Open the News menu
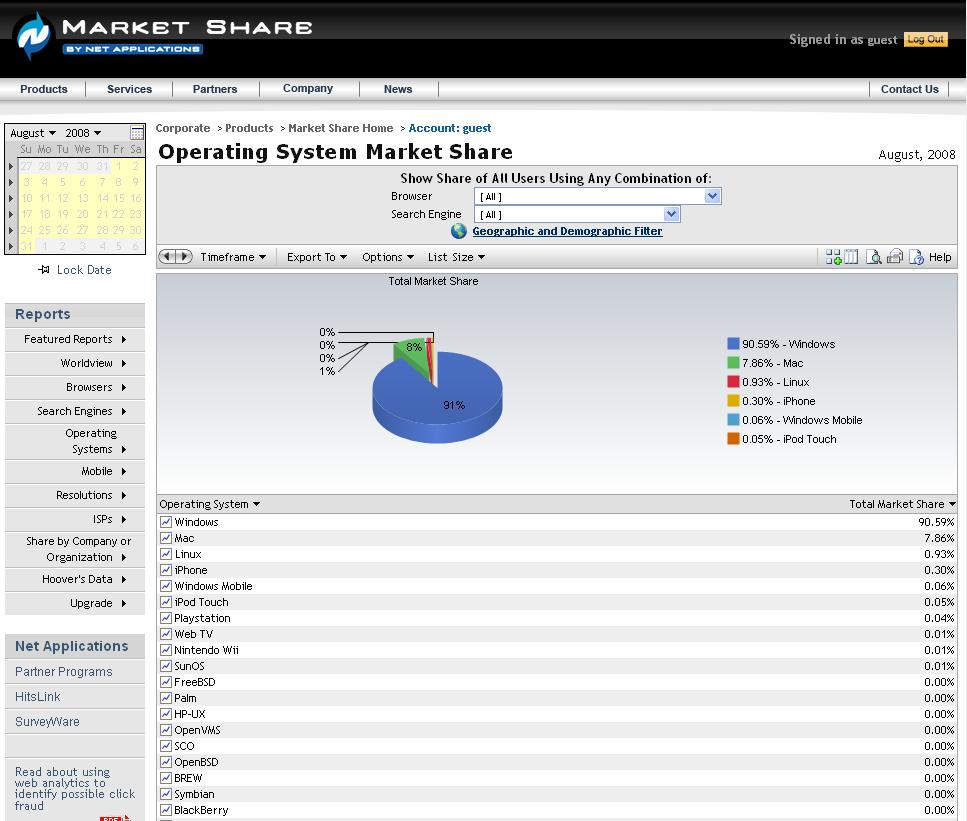 click(398, 89)
